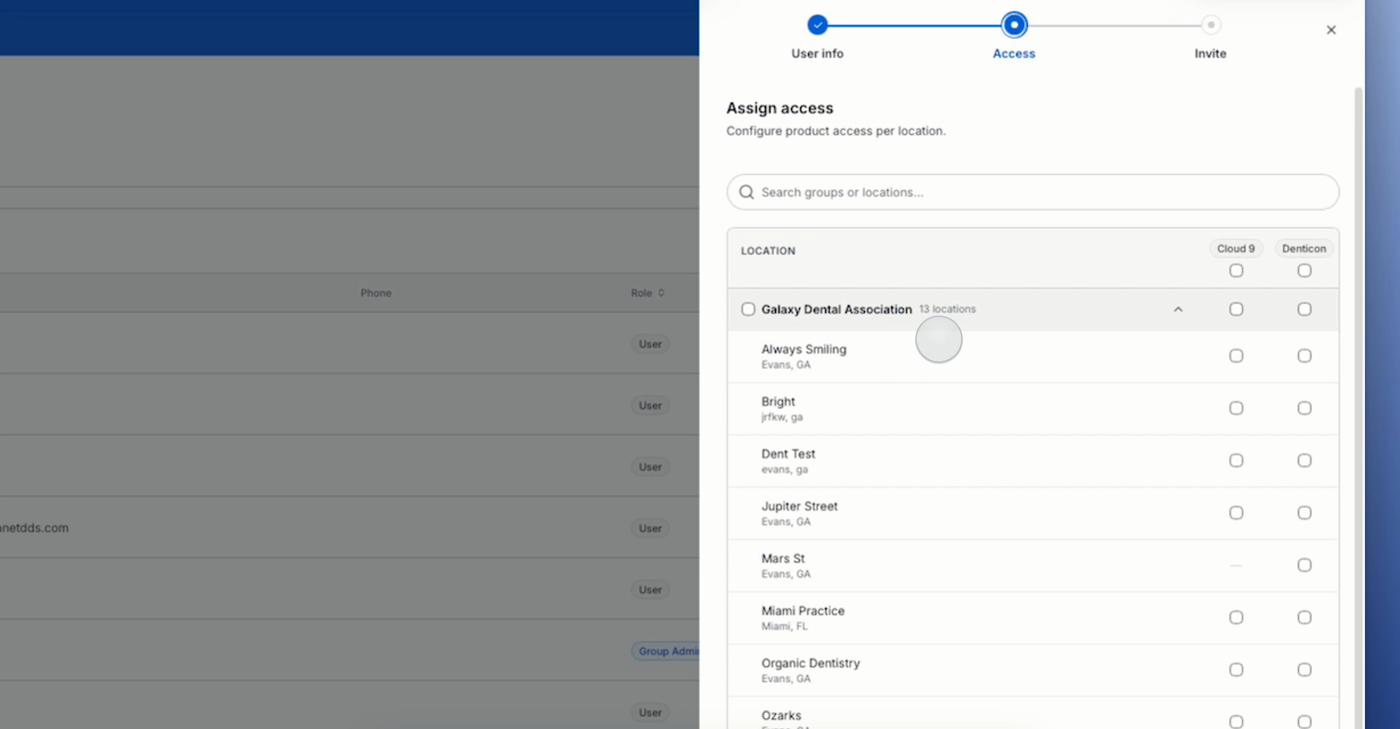Check Denticon column header checkbox
1400x729 pixels.
[x=1304, y=271]
